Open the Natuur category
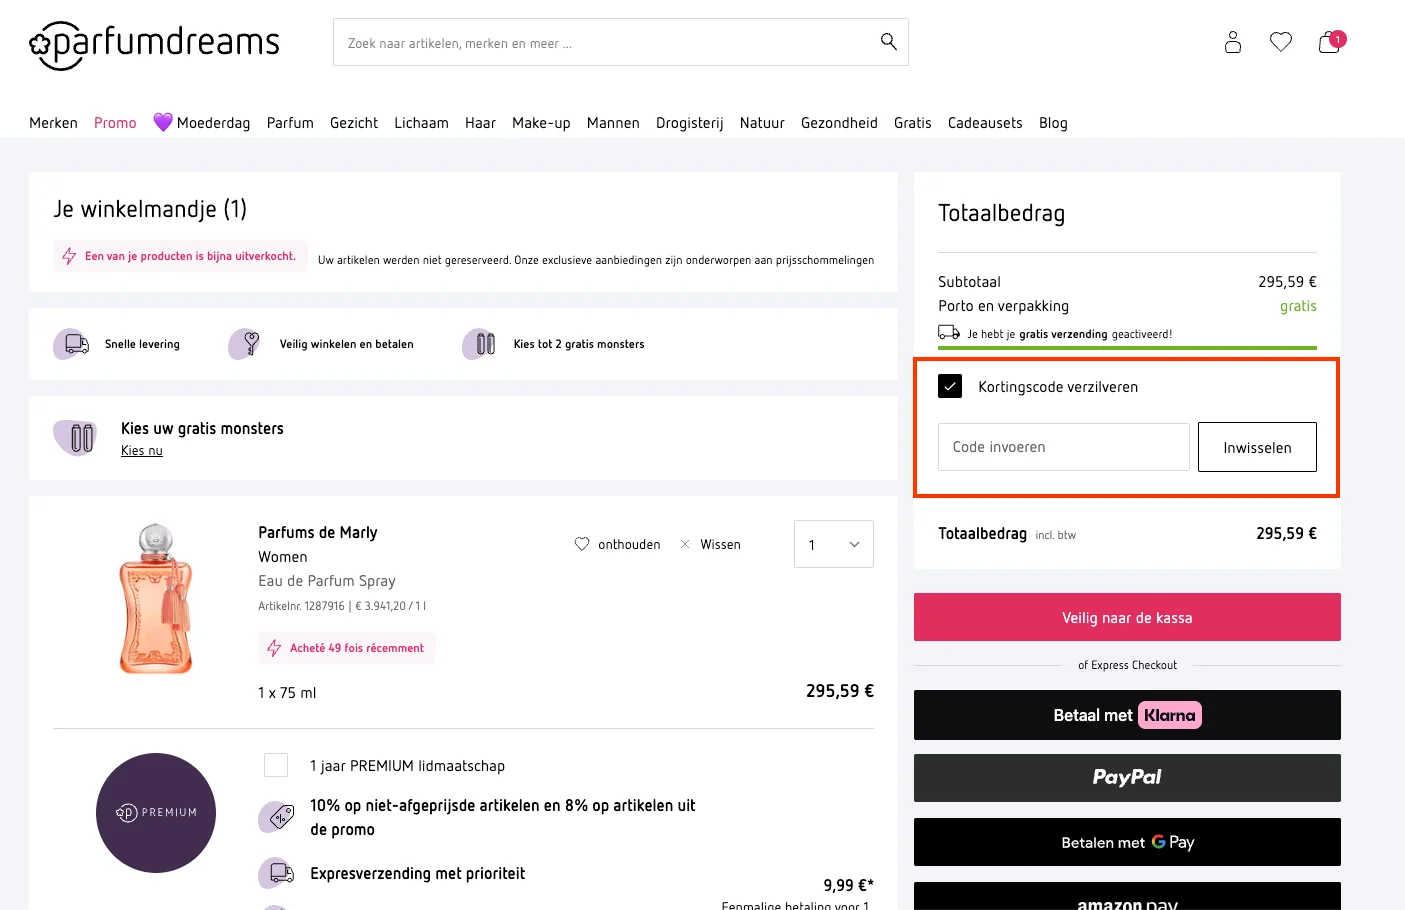This screenshot has height=910, width=1405. click(762, 123)
